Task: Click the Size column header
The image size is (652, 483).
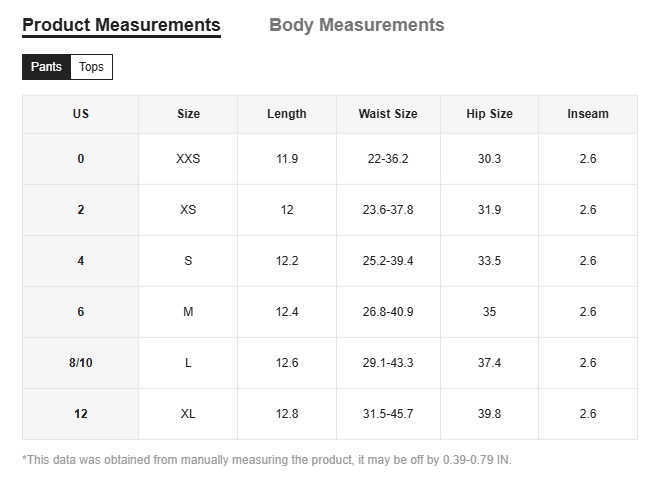Action: (188, 114)
